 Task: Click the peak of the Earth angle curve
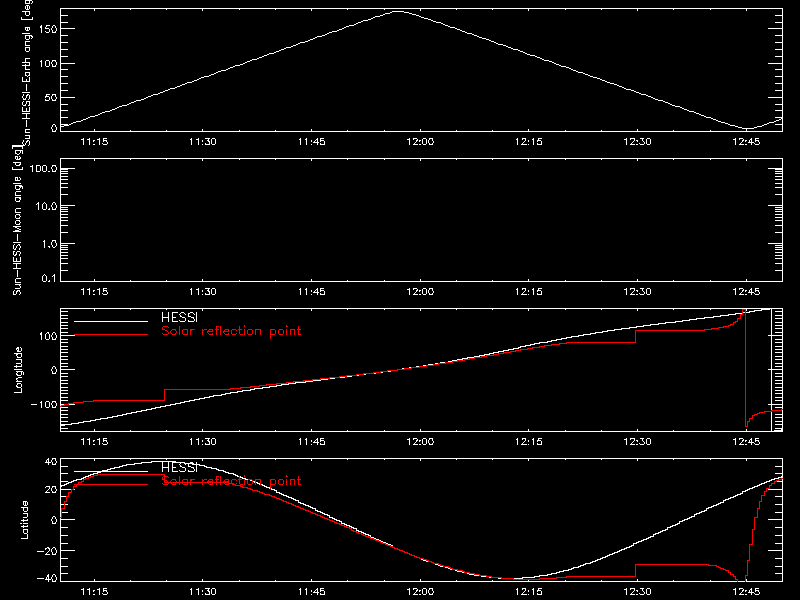tap(397, 11)
